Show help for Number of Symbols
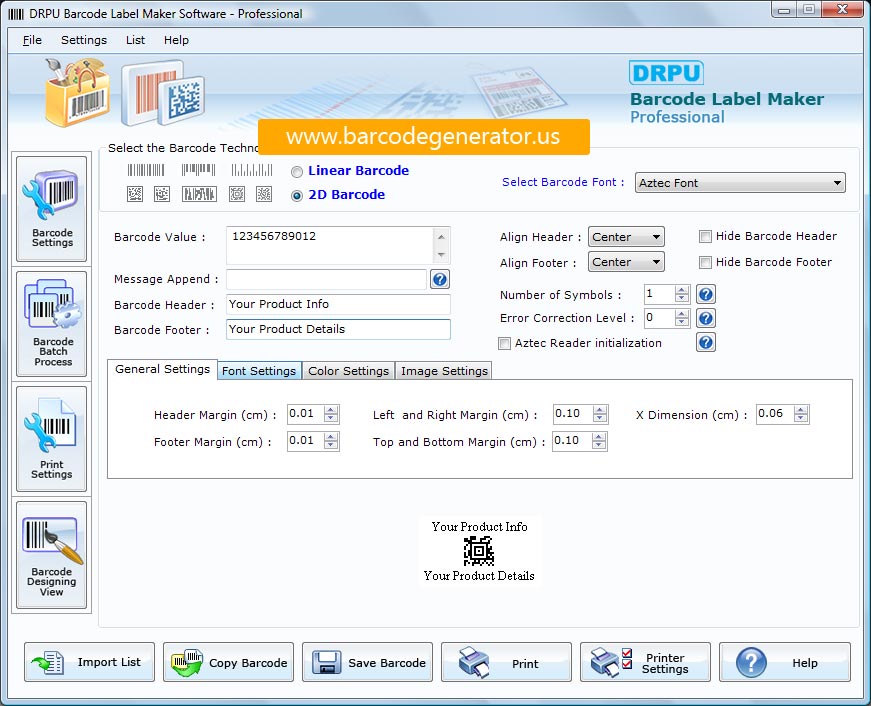The width and height of the screenshot is (871, 706). [x=705, y=294]
